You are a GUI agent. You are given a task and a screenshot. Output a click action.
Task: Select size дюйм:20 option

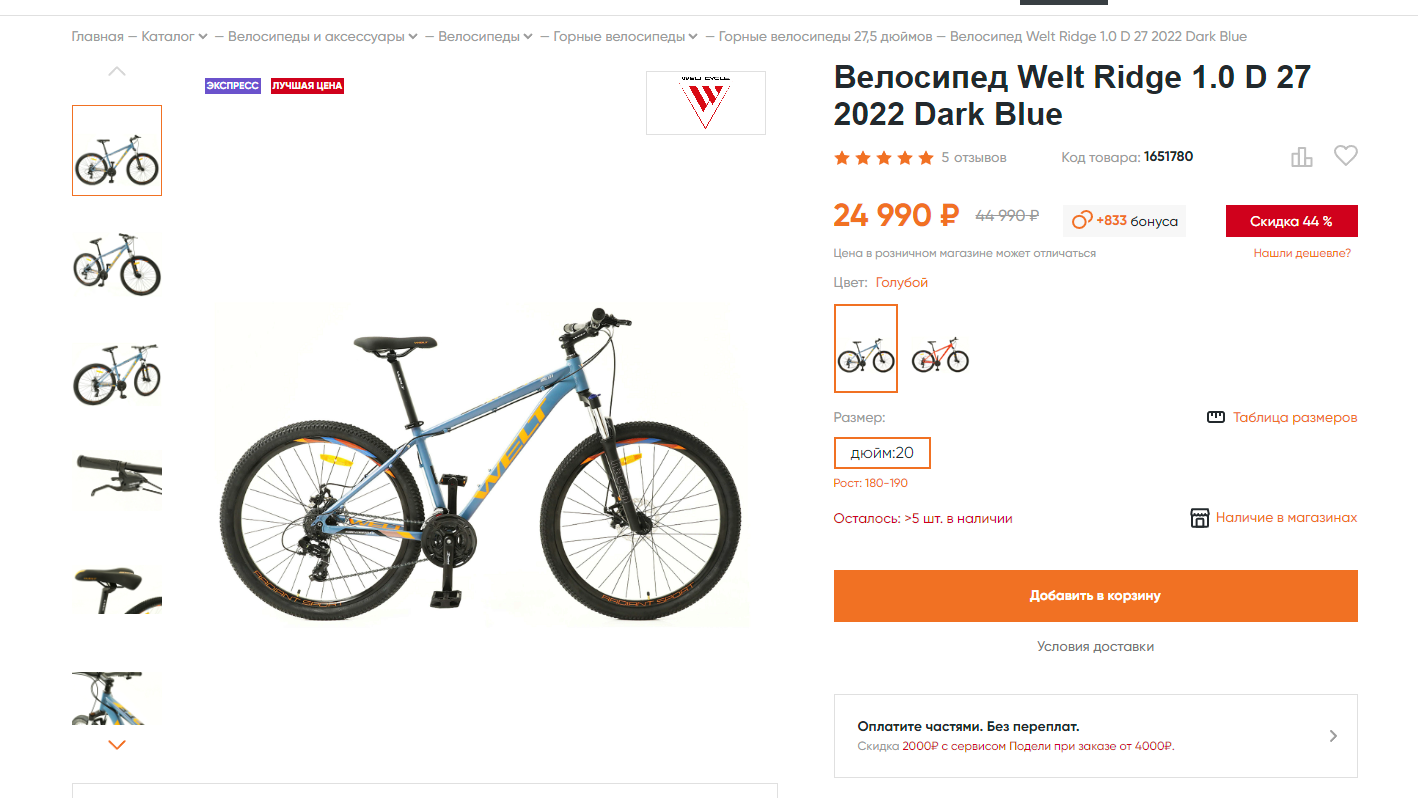click(882, 453)
